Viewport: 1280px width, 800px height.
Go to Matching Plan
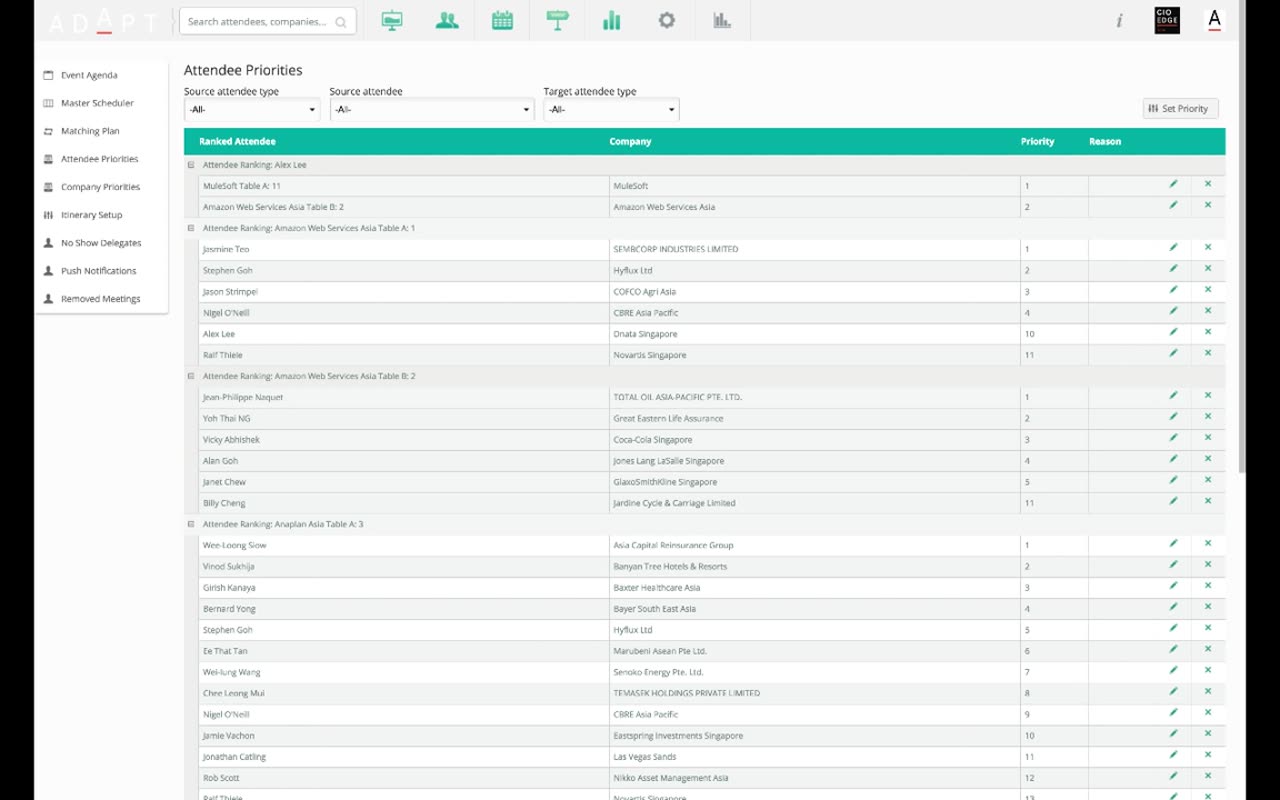(x=90, y=131)
